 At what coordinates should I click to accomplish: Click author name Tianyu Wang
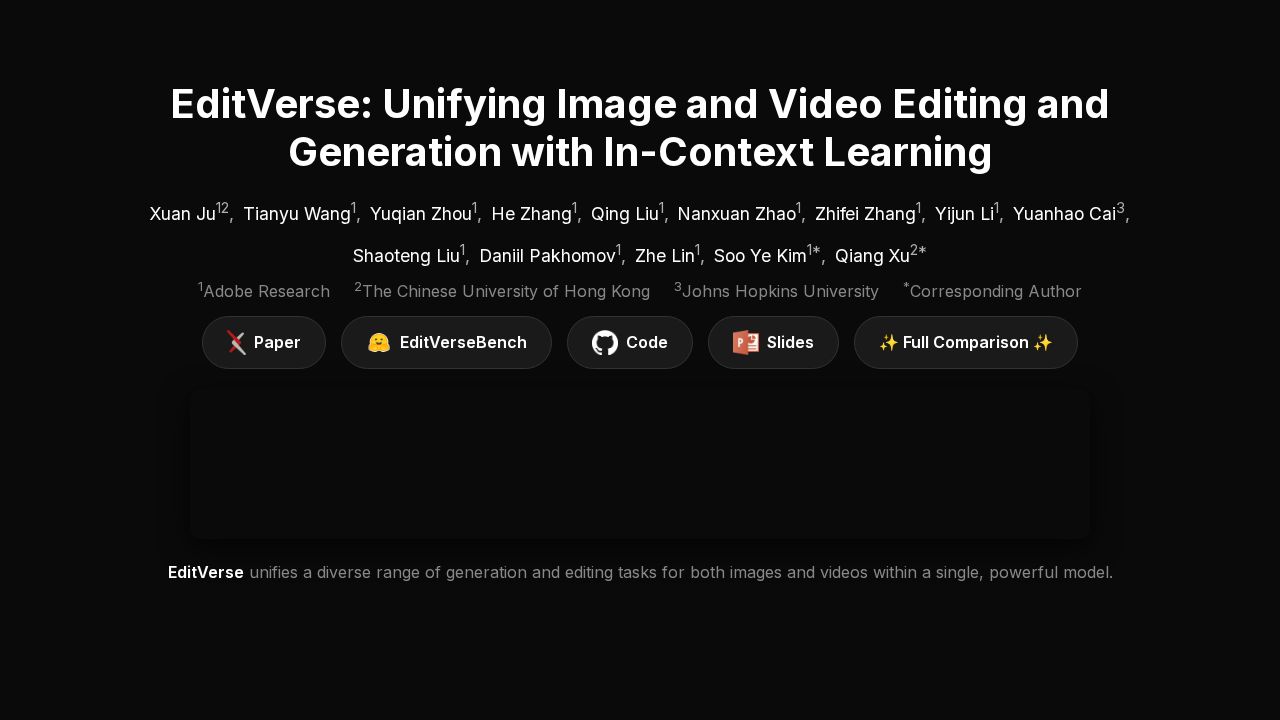pos(297,214)
